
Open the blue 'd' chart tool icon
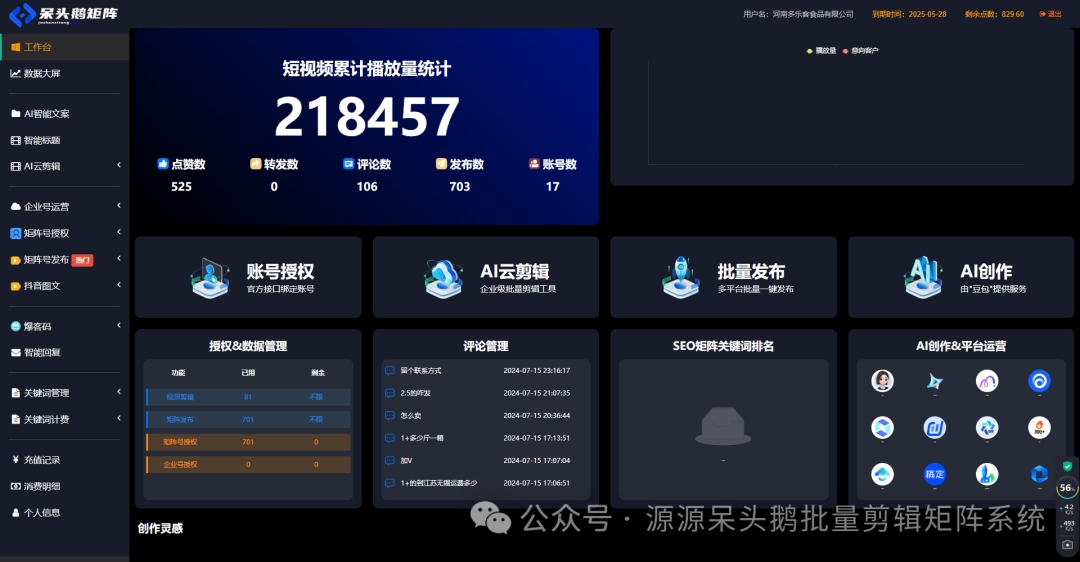935,428
